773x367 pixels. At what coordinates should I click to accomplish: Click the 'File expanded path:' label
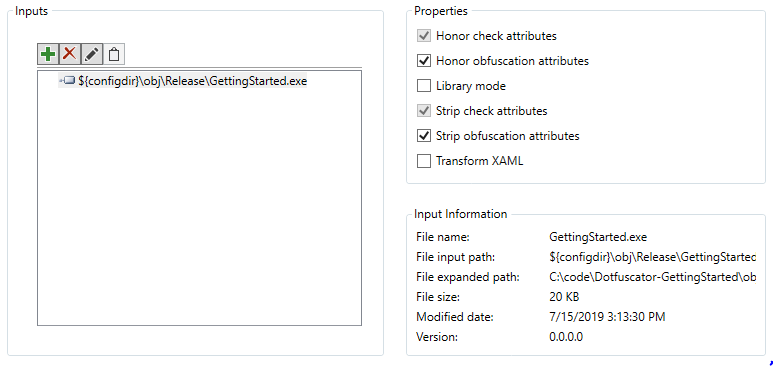point(467,277)
